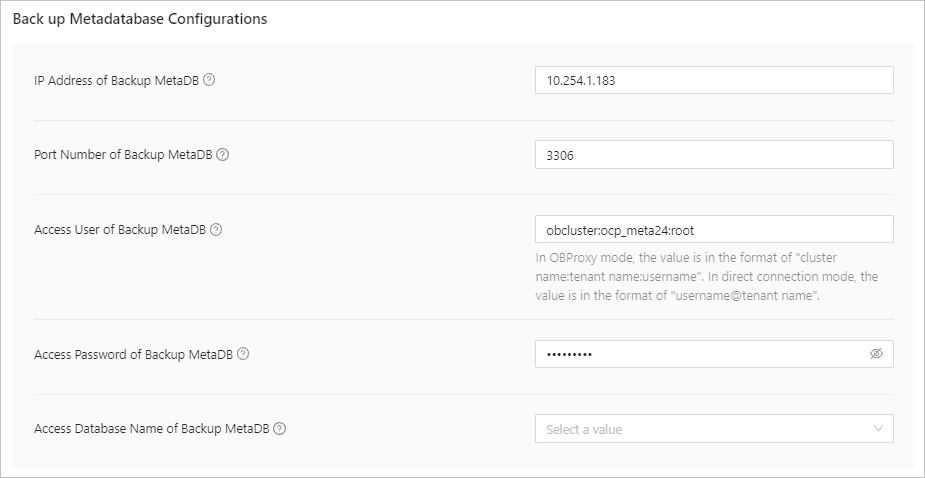Toggle password visibility with the eye icon

(876, 354)
